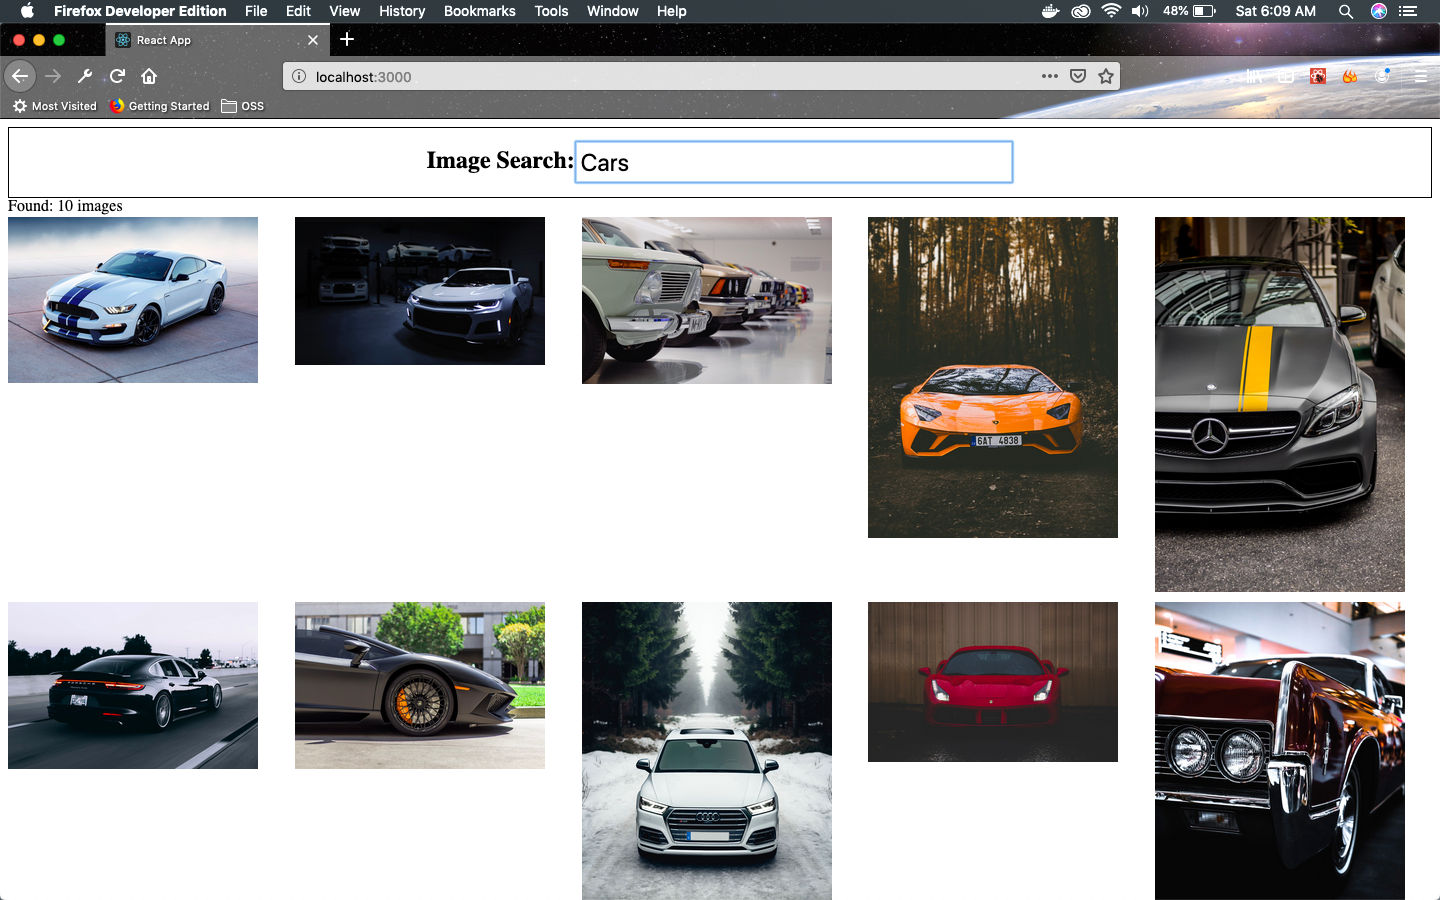Viewport: 1440px width, 900px height.
Task: Click the 'Found: 10 images' text
Action: (65, 206)
